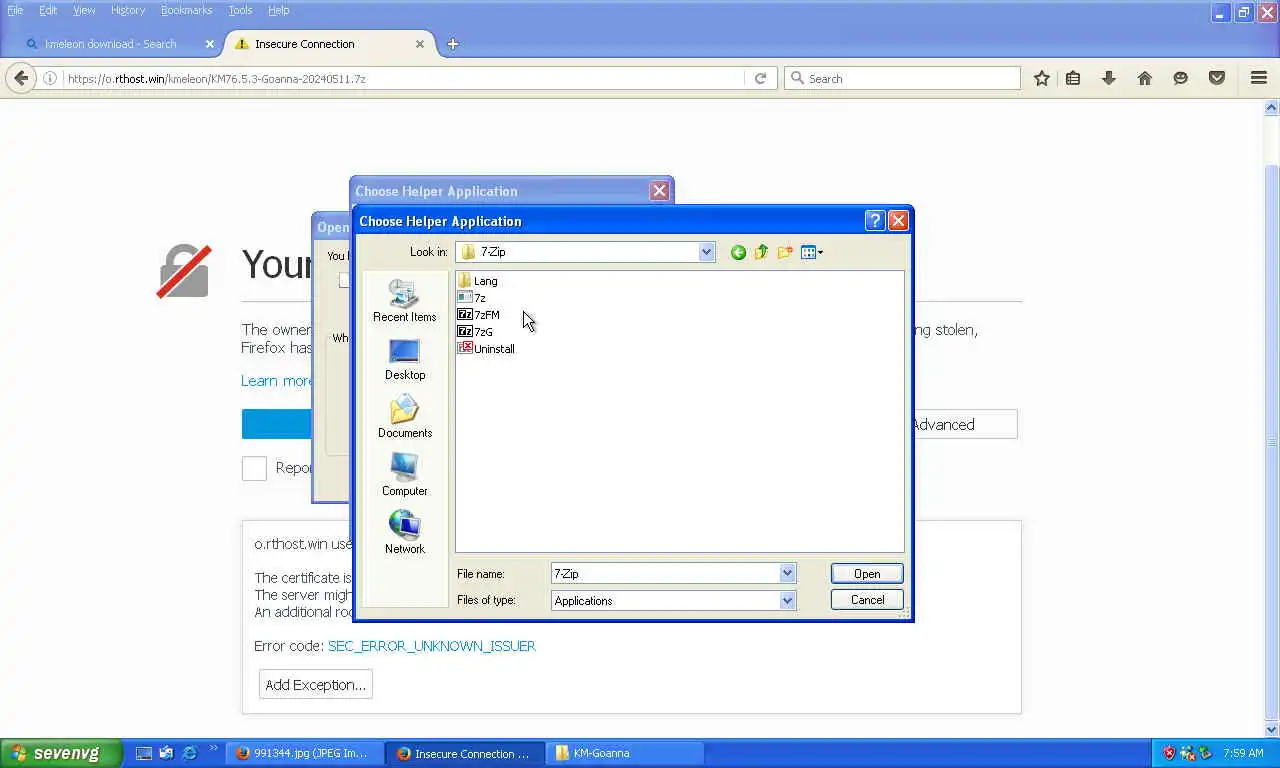The height and width of the screenshot is (768, 1280).
Task: Open the Tools menu
Action: coord(240,10)
